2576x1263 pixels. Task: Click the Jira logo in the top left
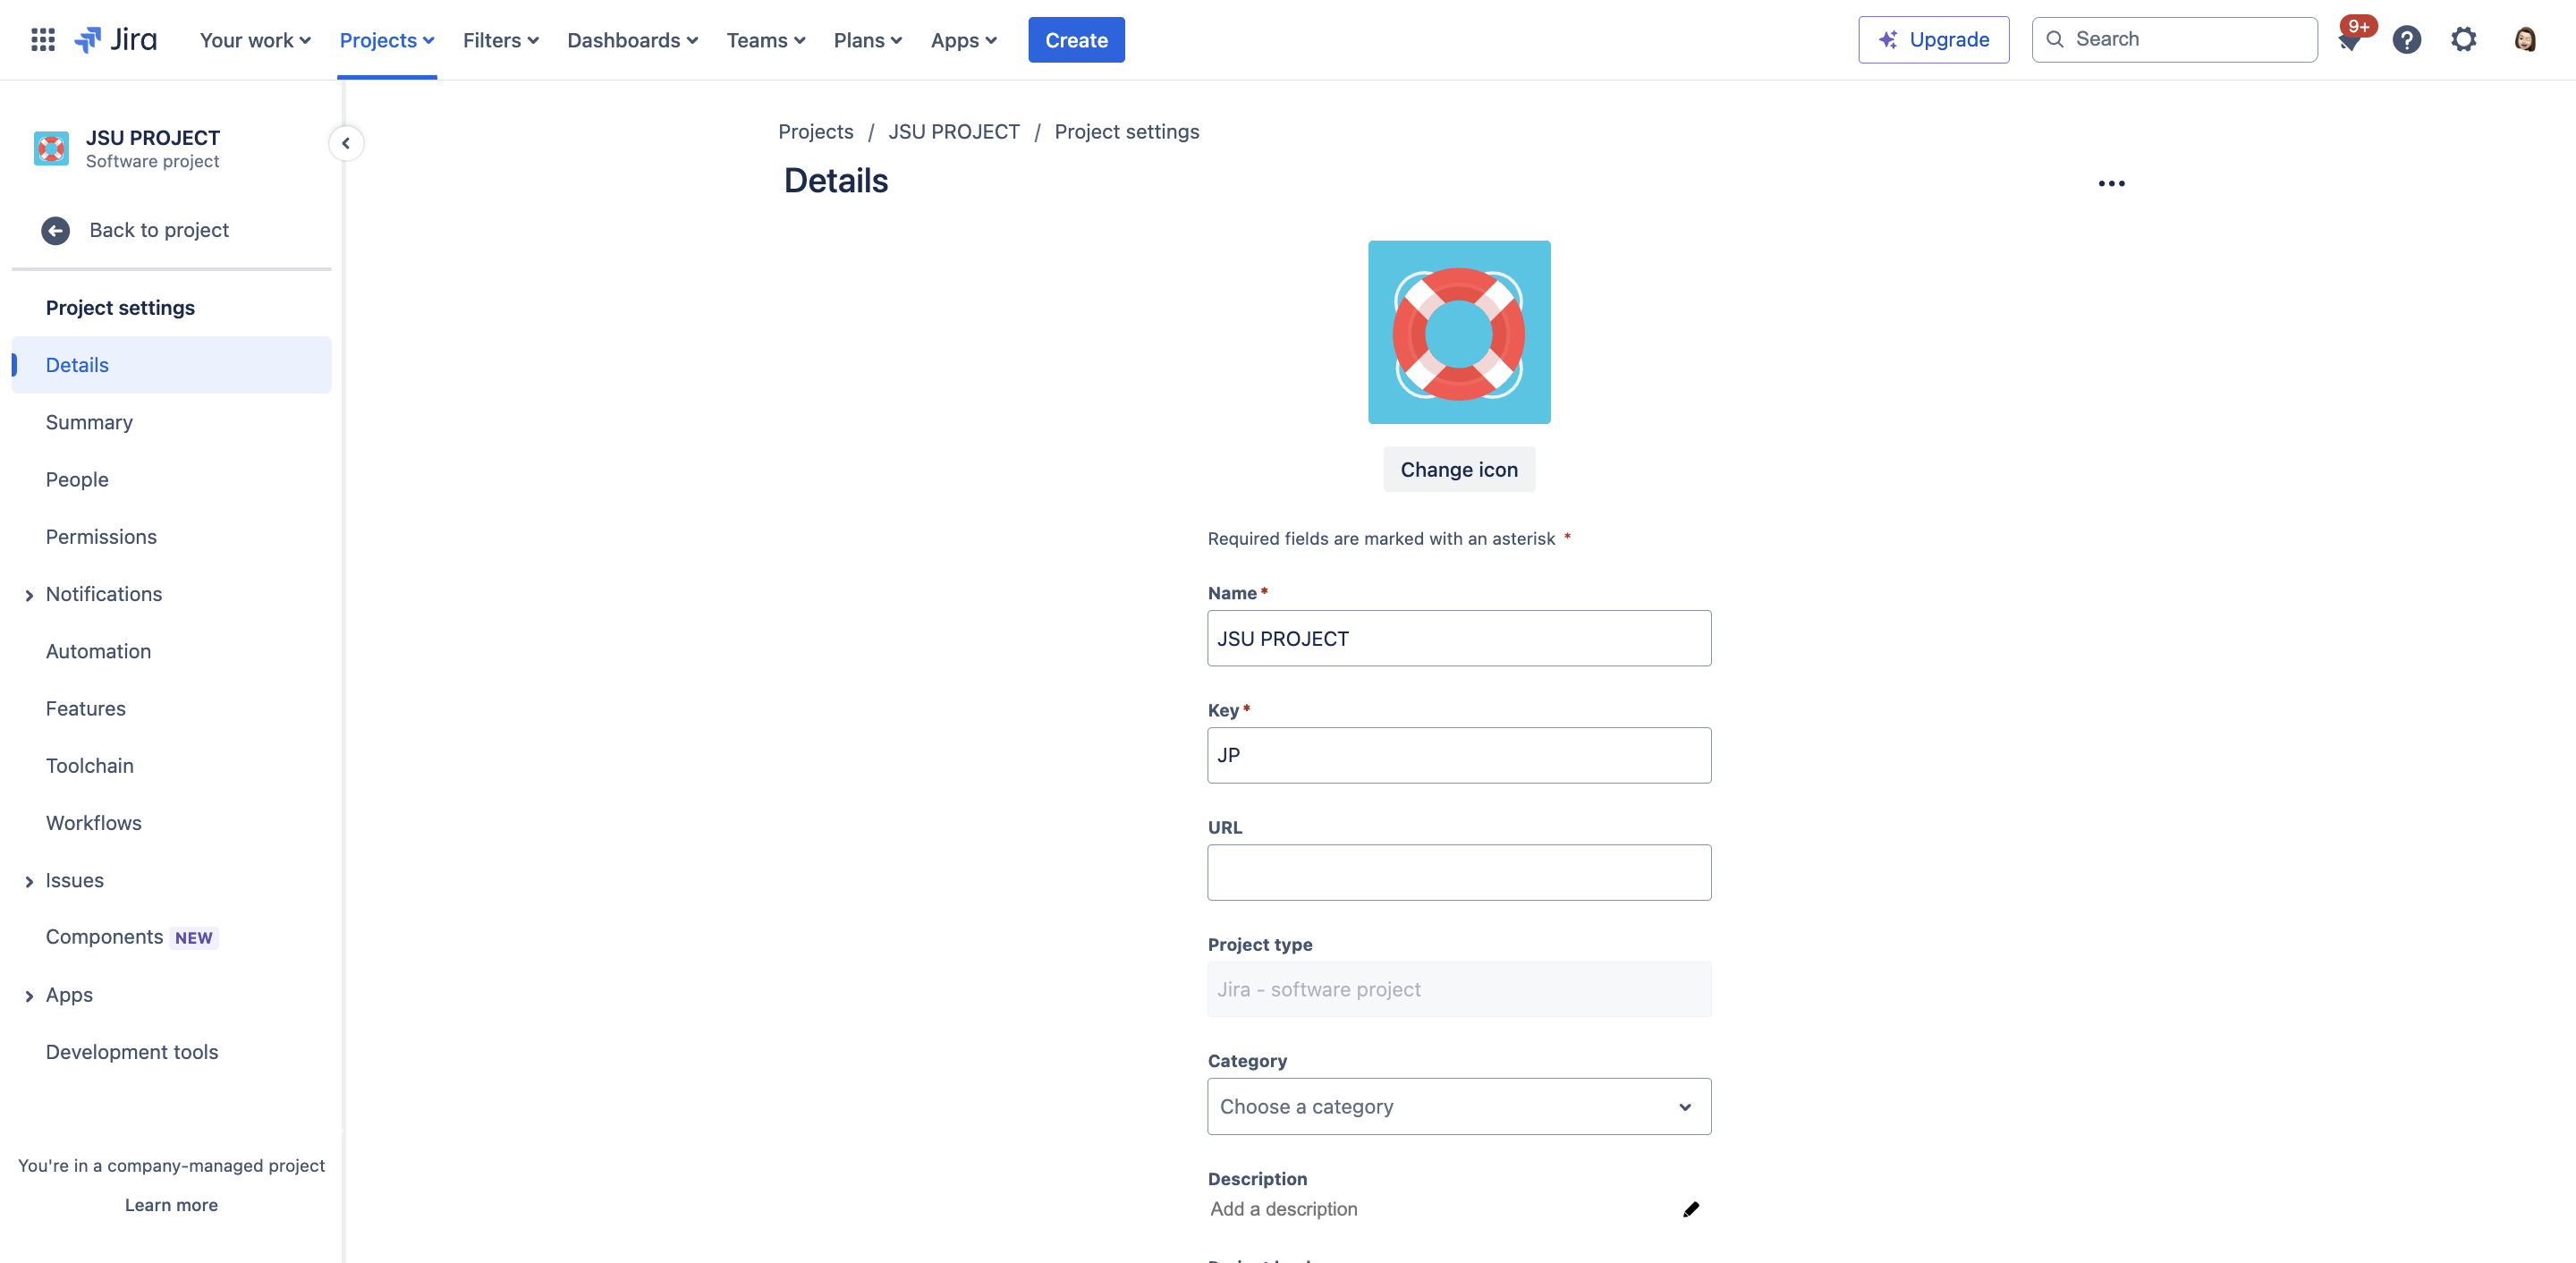coord(116,39)
